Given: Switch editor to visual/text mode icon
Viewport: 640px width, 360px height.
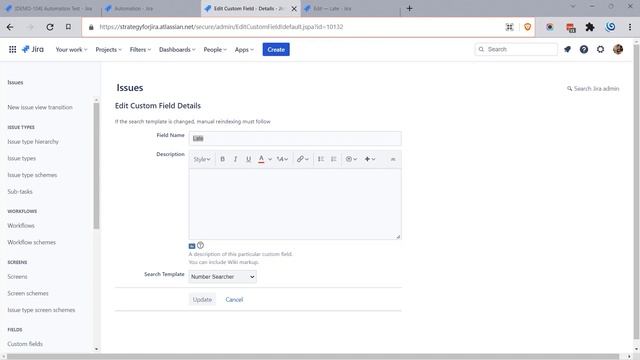Looking at the screenshot, I should pyautogui.click(x=192, y=246).
